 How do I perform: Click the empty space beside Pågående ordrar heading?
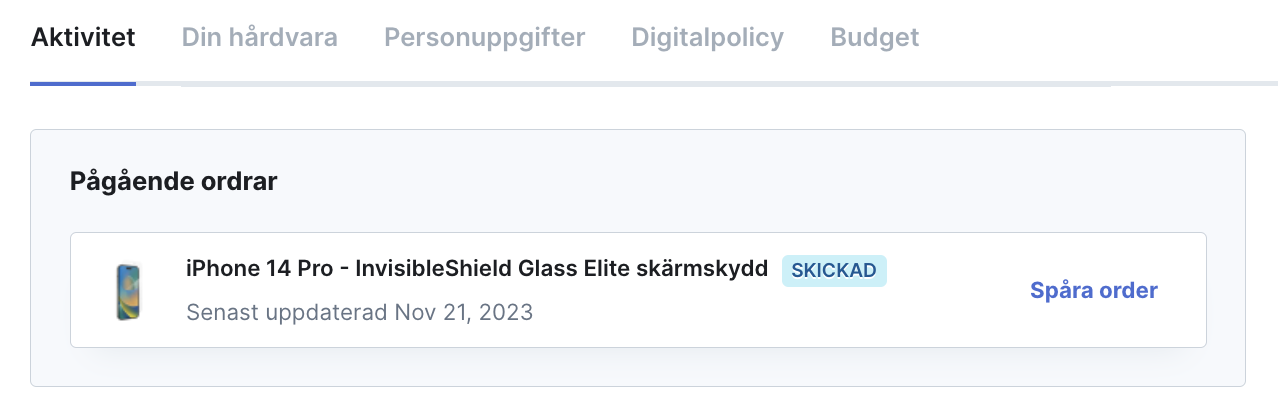point(750,181)
